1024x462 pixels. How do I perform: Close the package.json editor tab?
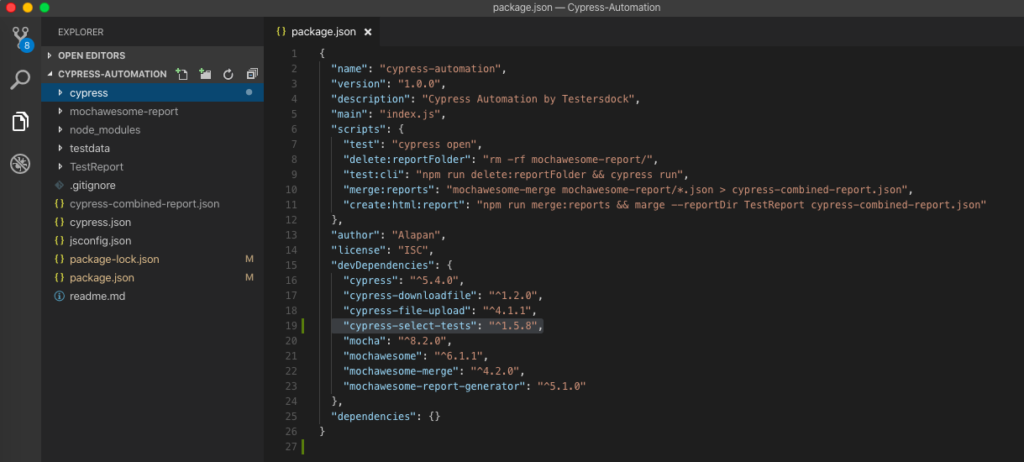point(368,31)
